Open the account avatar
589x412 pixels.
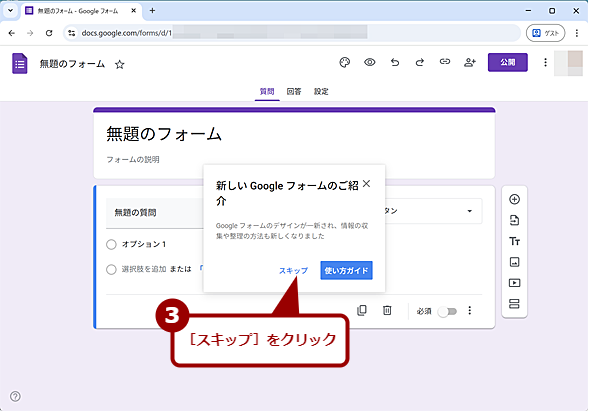[568, 63]
